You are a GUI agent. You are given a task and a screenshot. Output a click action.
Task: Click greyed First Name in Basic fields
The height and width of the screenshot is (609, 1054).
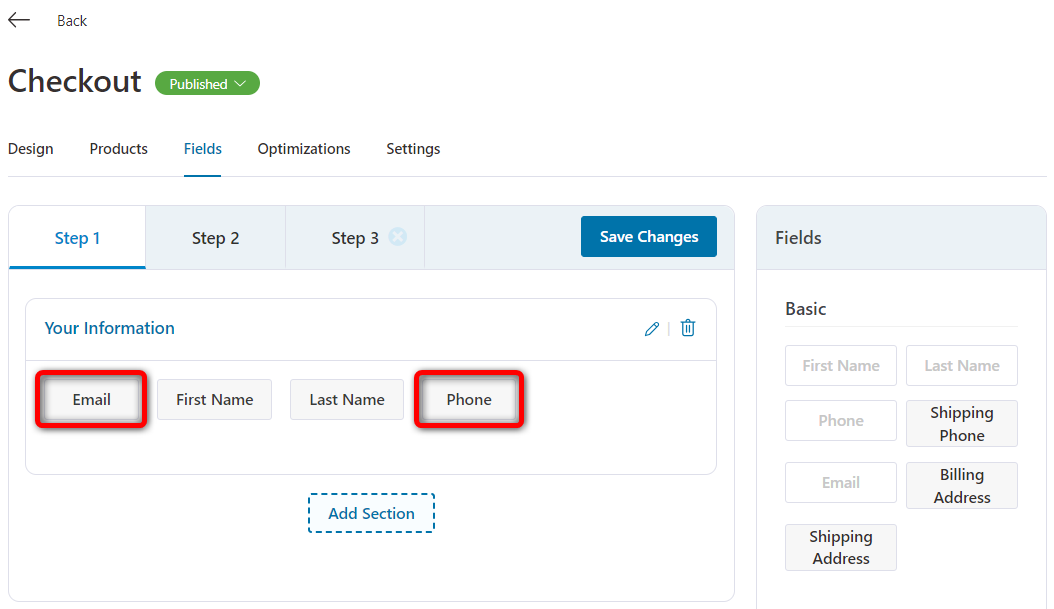point(841,366)
